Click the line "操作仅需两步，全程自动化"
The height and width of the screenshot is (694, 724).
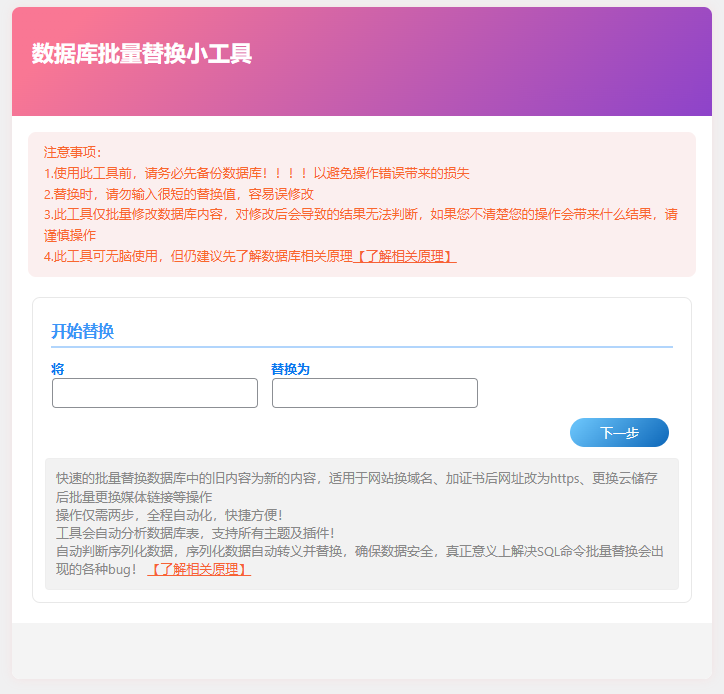click(169, 515)
